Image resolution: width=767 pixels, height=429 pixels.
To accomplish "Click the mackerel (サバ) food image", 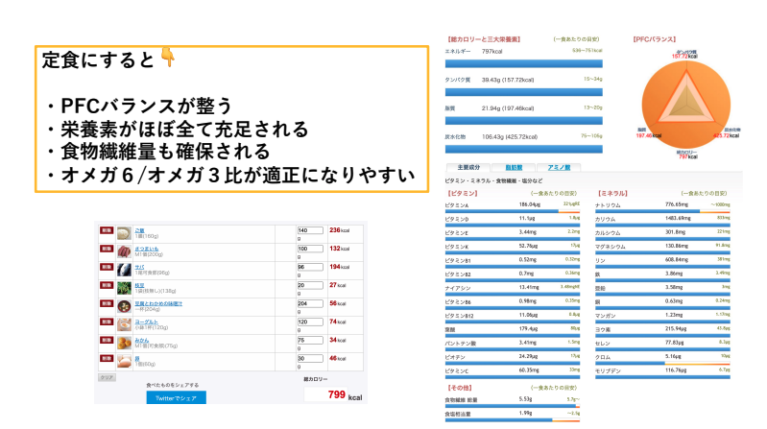I will pyautogui.click(x=123, y=267).
